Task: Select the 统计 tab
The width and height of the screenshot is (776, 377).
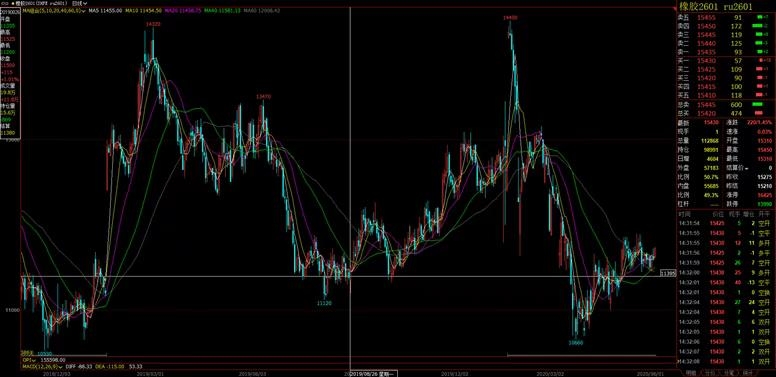Action: click(x=747, y=373)
